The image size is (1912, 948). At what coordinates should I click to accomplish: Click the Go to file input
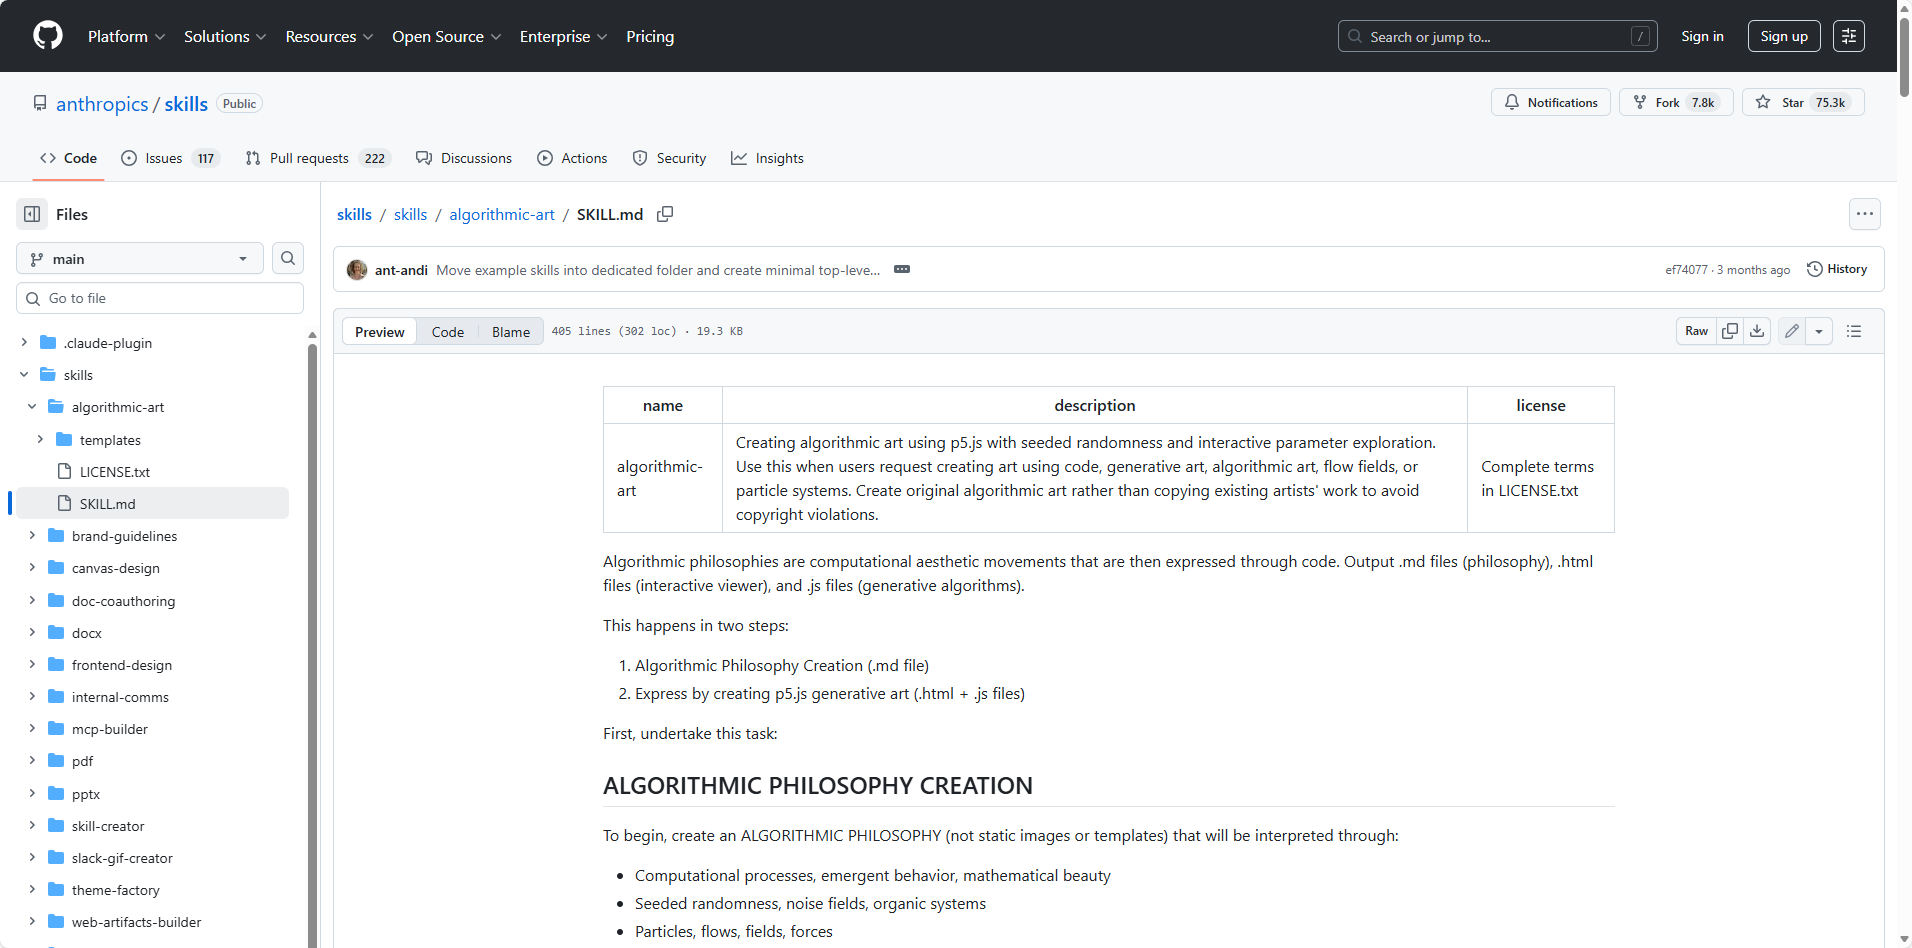tap(160, 298)
